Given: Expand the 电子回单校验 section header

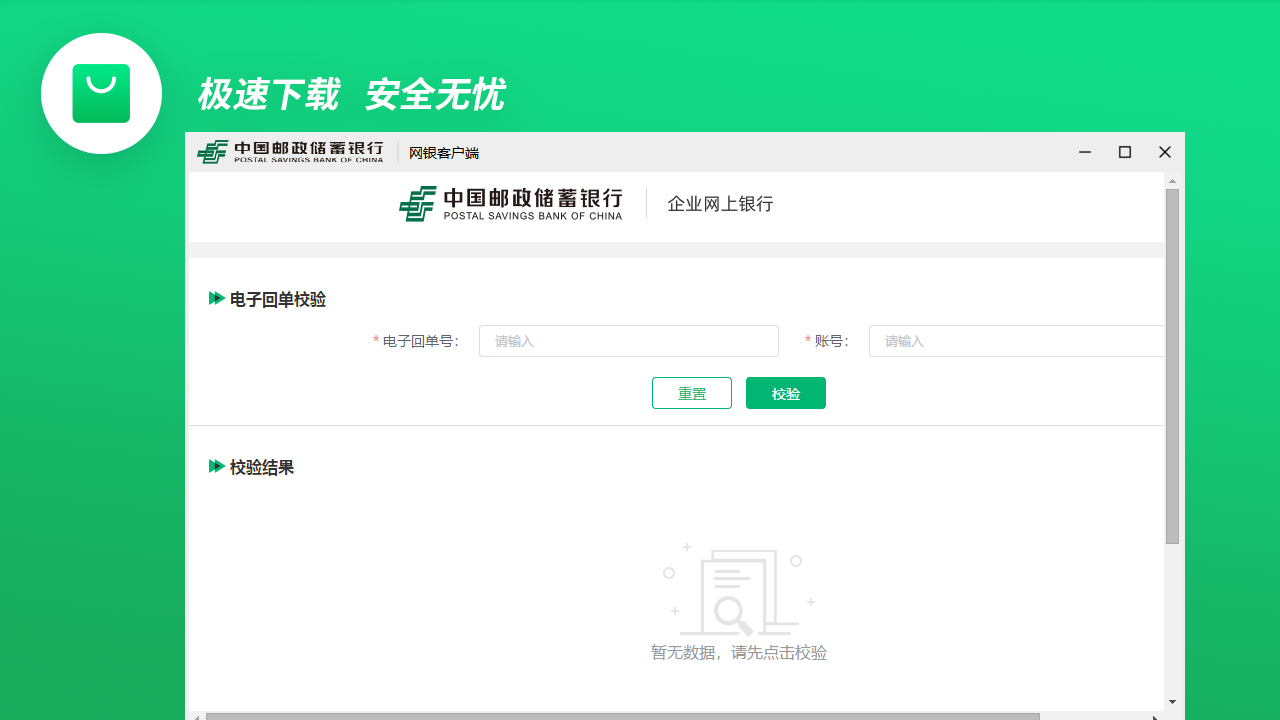Looking at the screenshot, I should pos(277,298).
